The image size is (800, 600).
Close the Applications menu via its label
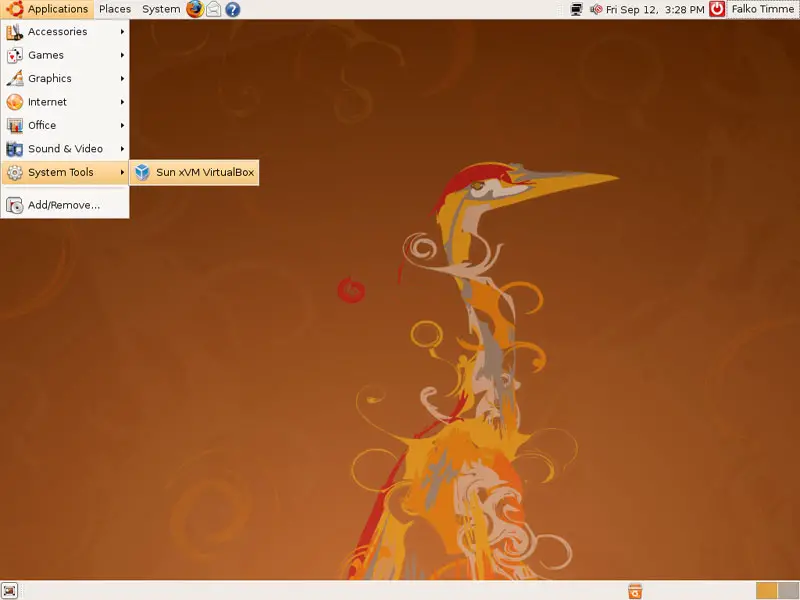pos(58,9)
